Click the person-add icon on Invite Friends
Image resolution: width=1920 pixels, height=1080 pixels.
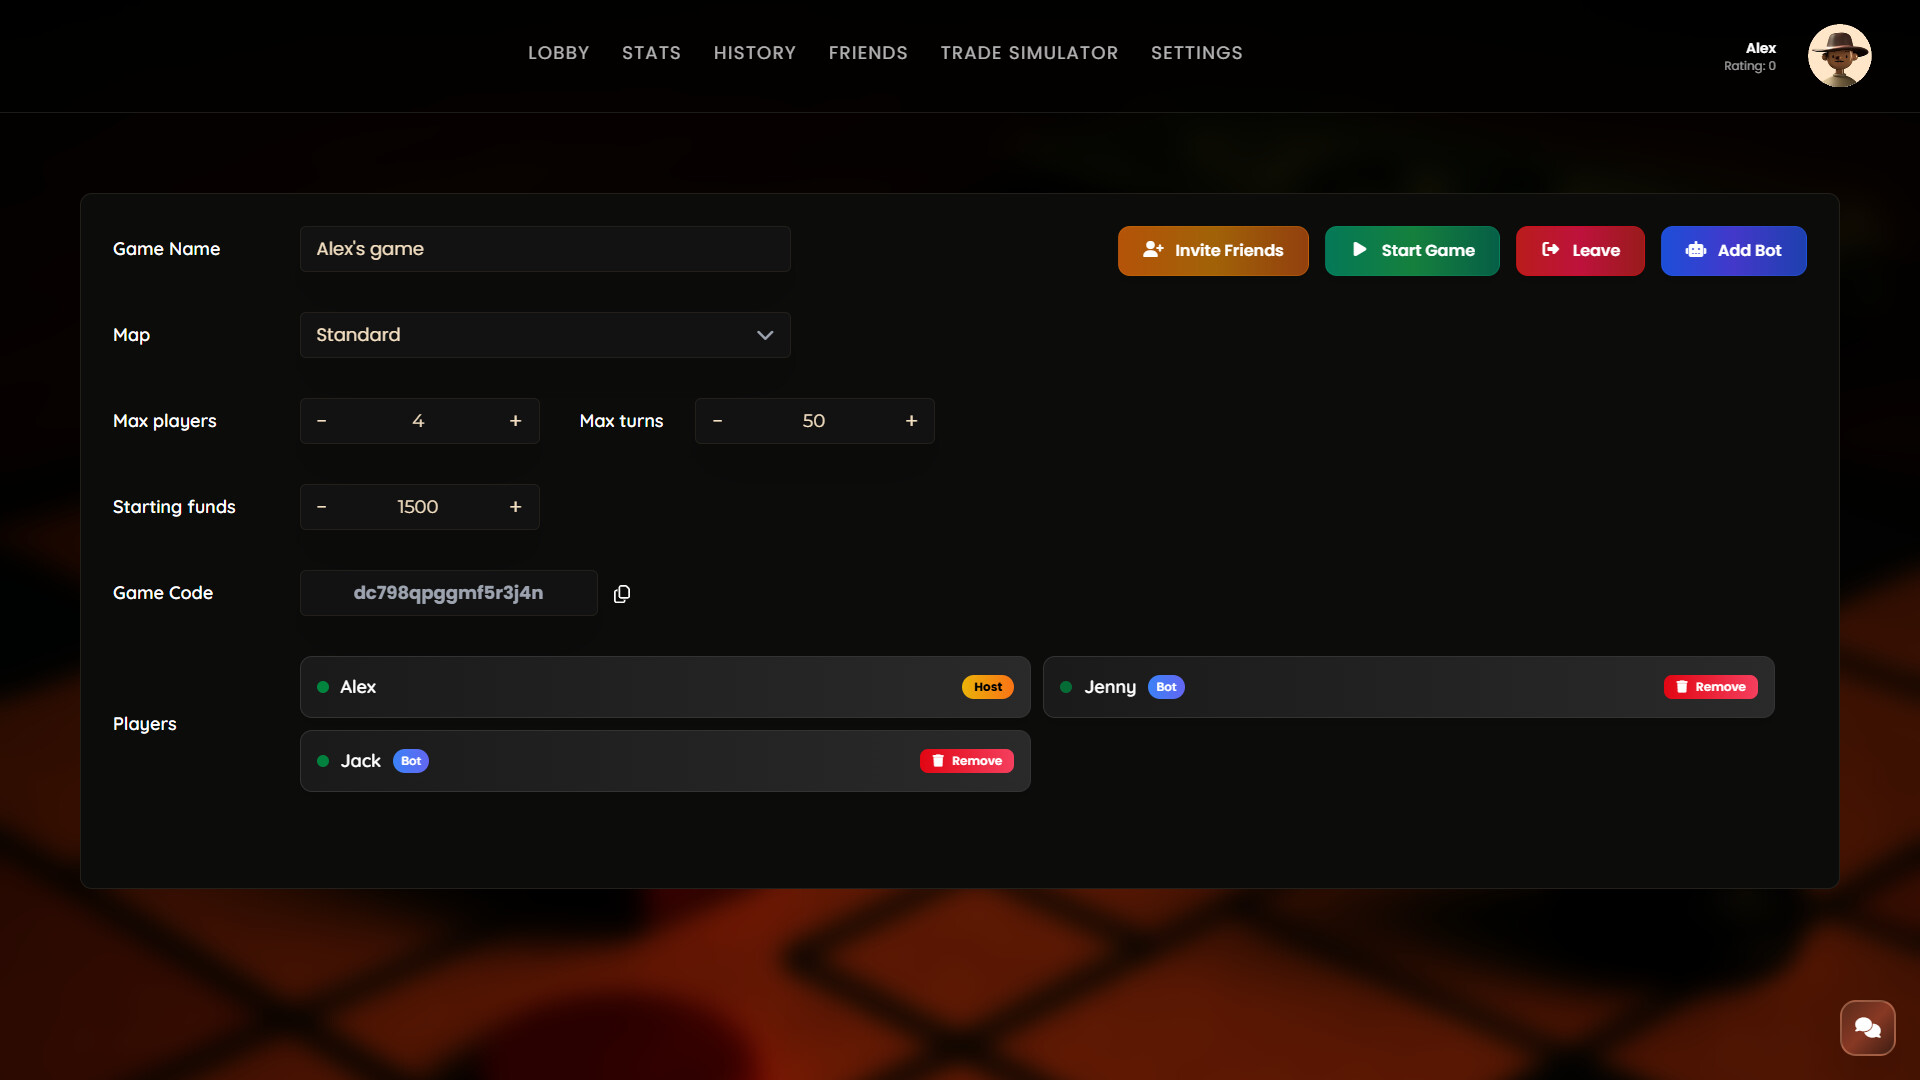coord(1152,250)
